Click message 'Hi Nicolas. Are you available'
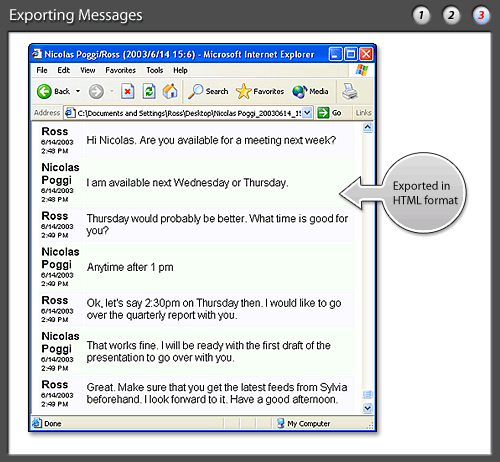 coord(211,140)
